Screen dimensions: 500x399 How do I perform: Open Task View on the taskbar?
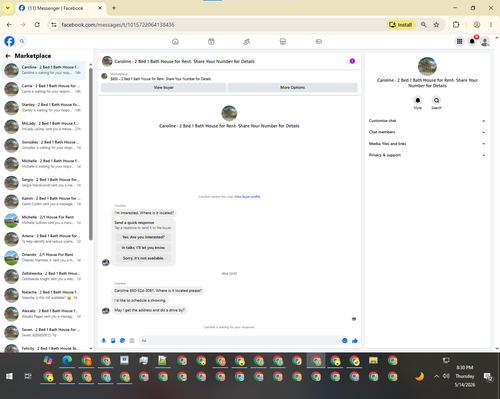(x=28, y=376)
